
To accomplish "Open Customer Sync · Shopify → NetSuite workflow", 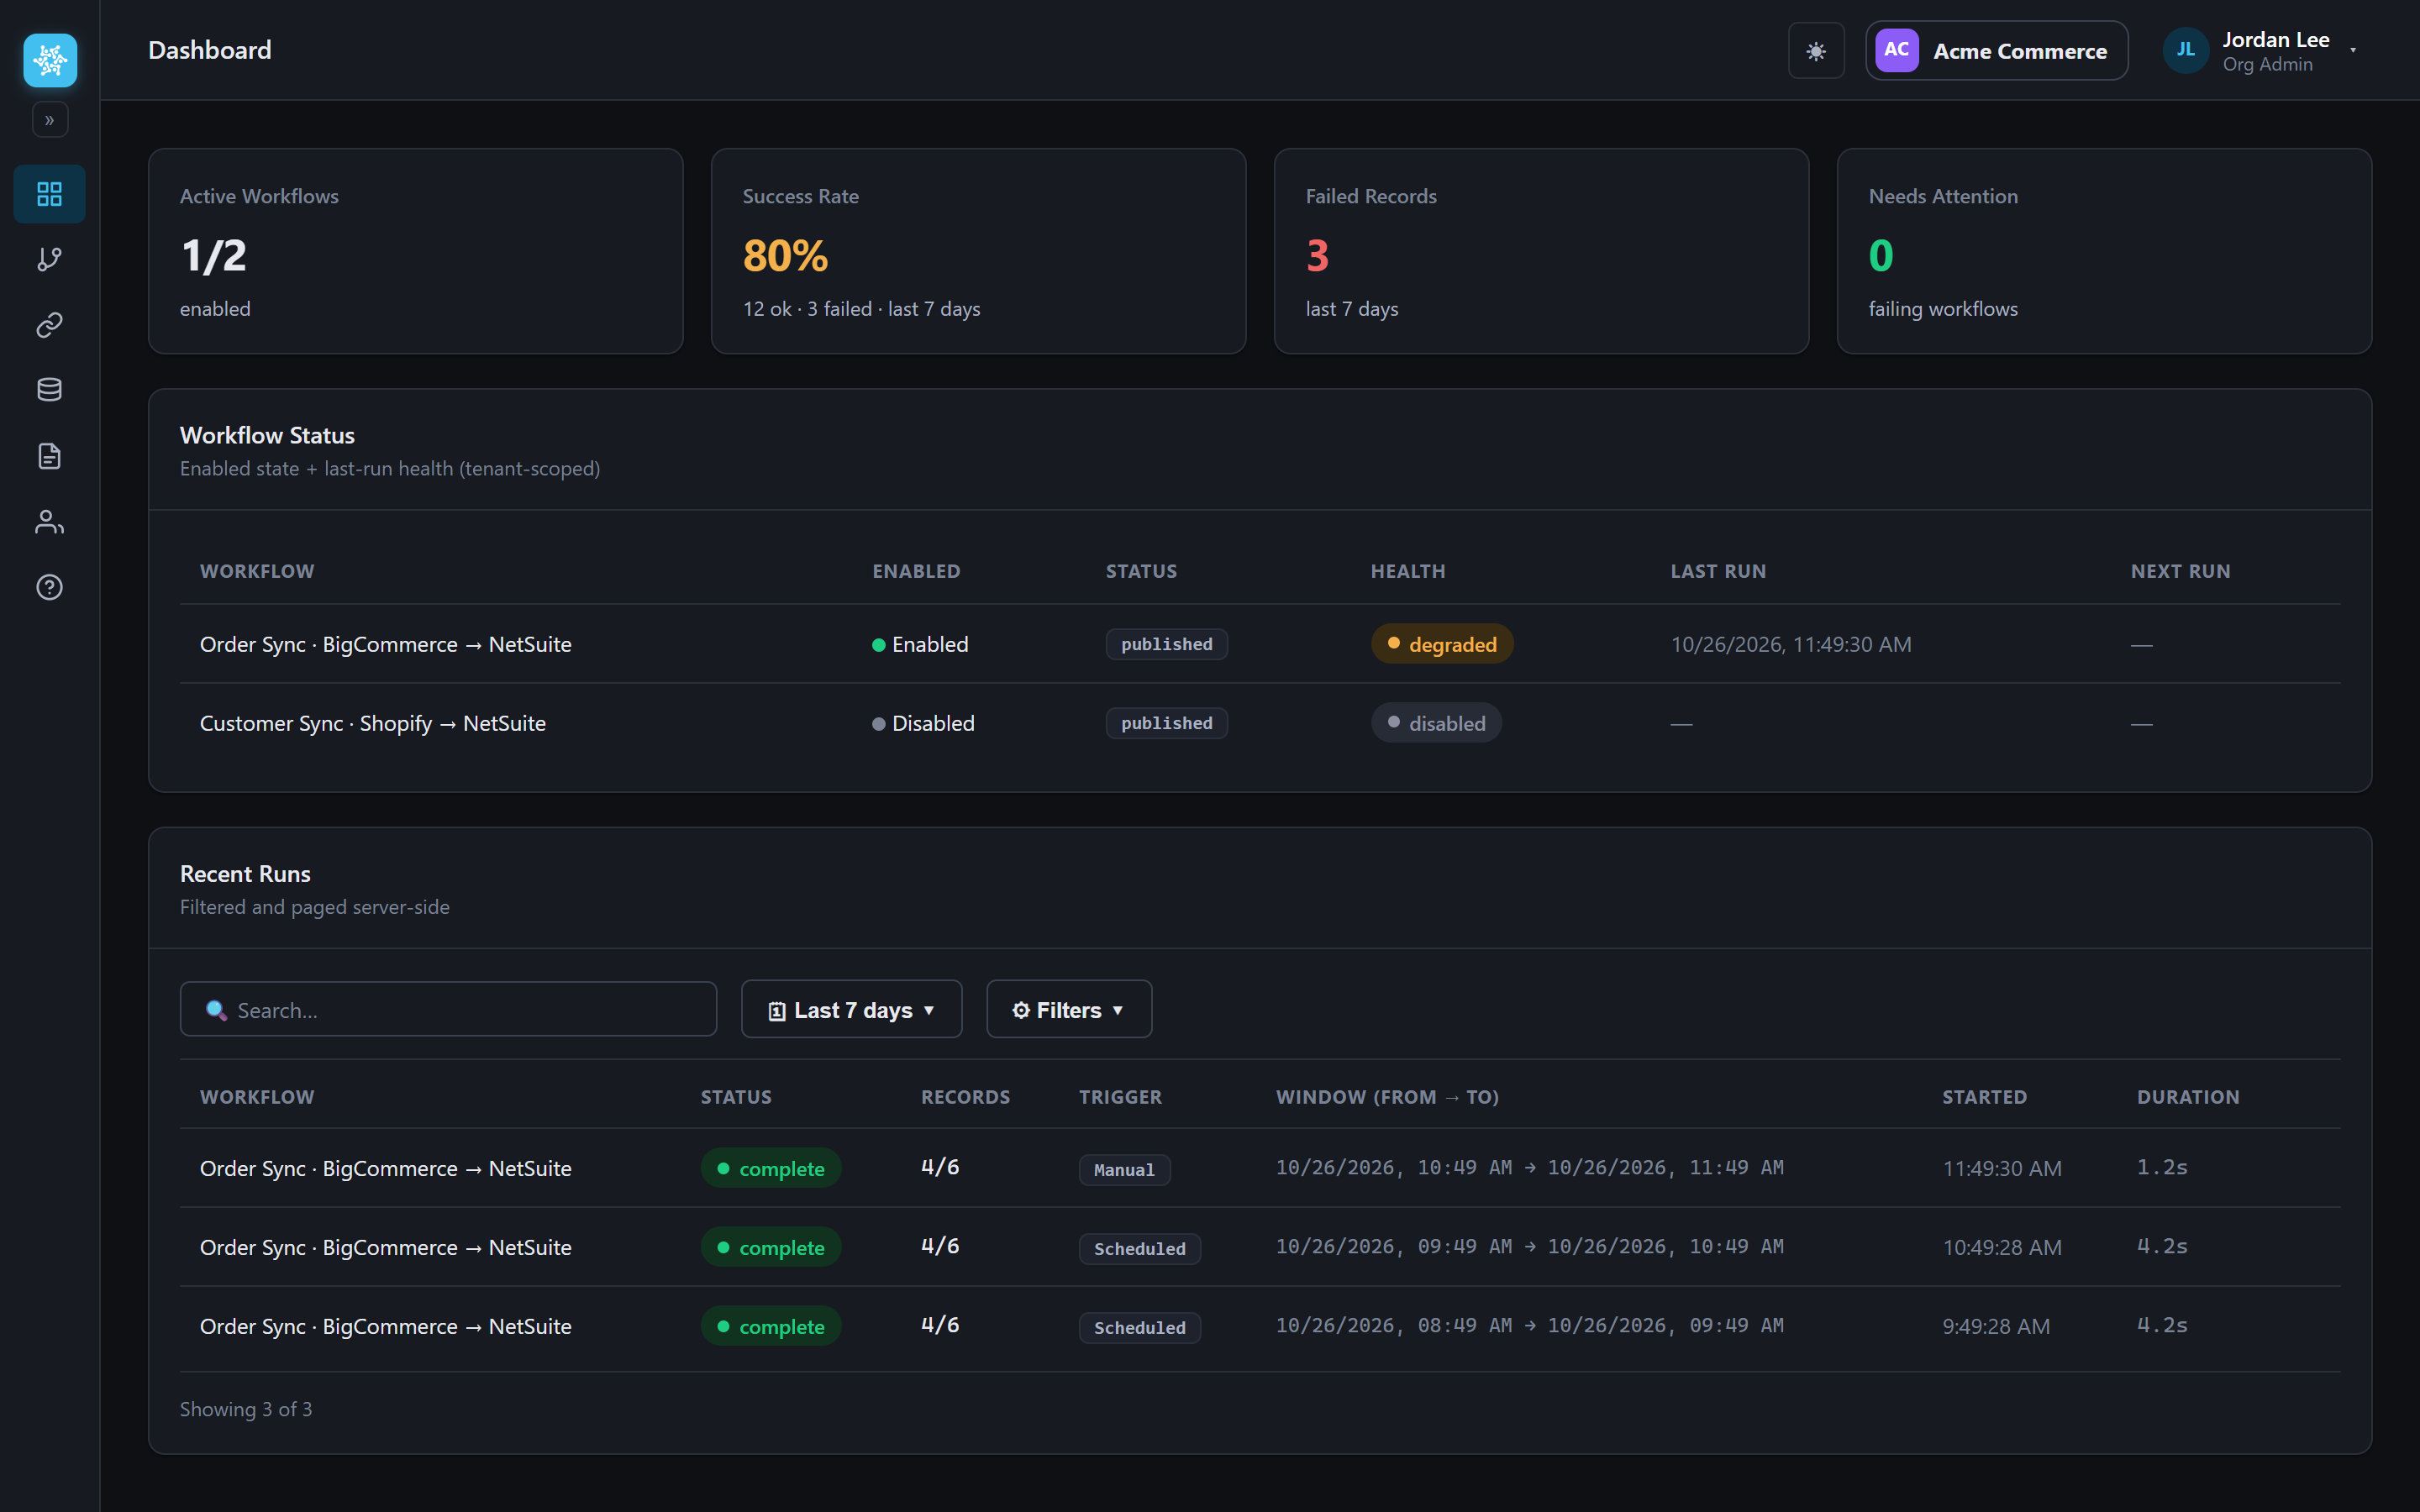I will coord(372,723).
